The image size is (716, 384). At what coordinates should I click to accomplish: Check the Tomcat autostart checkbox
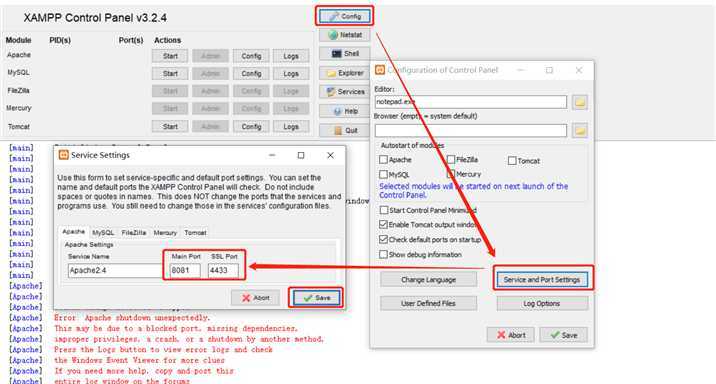click(512, 161)
